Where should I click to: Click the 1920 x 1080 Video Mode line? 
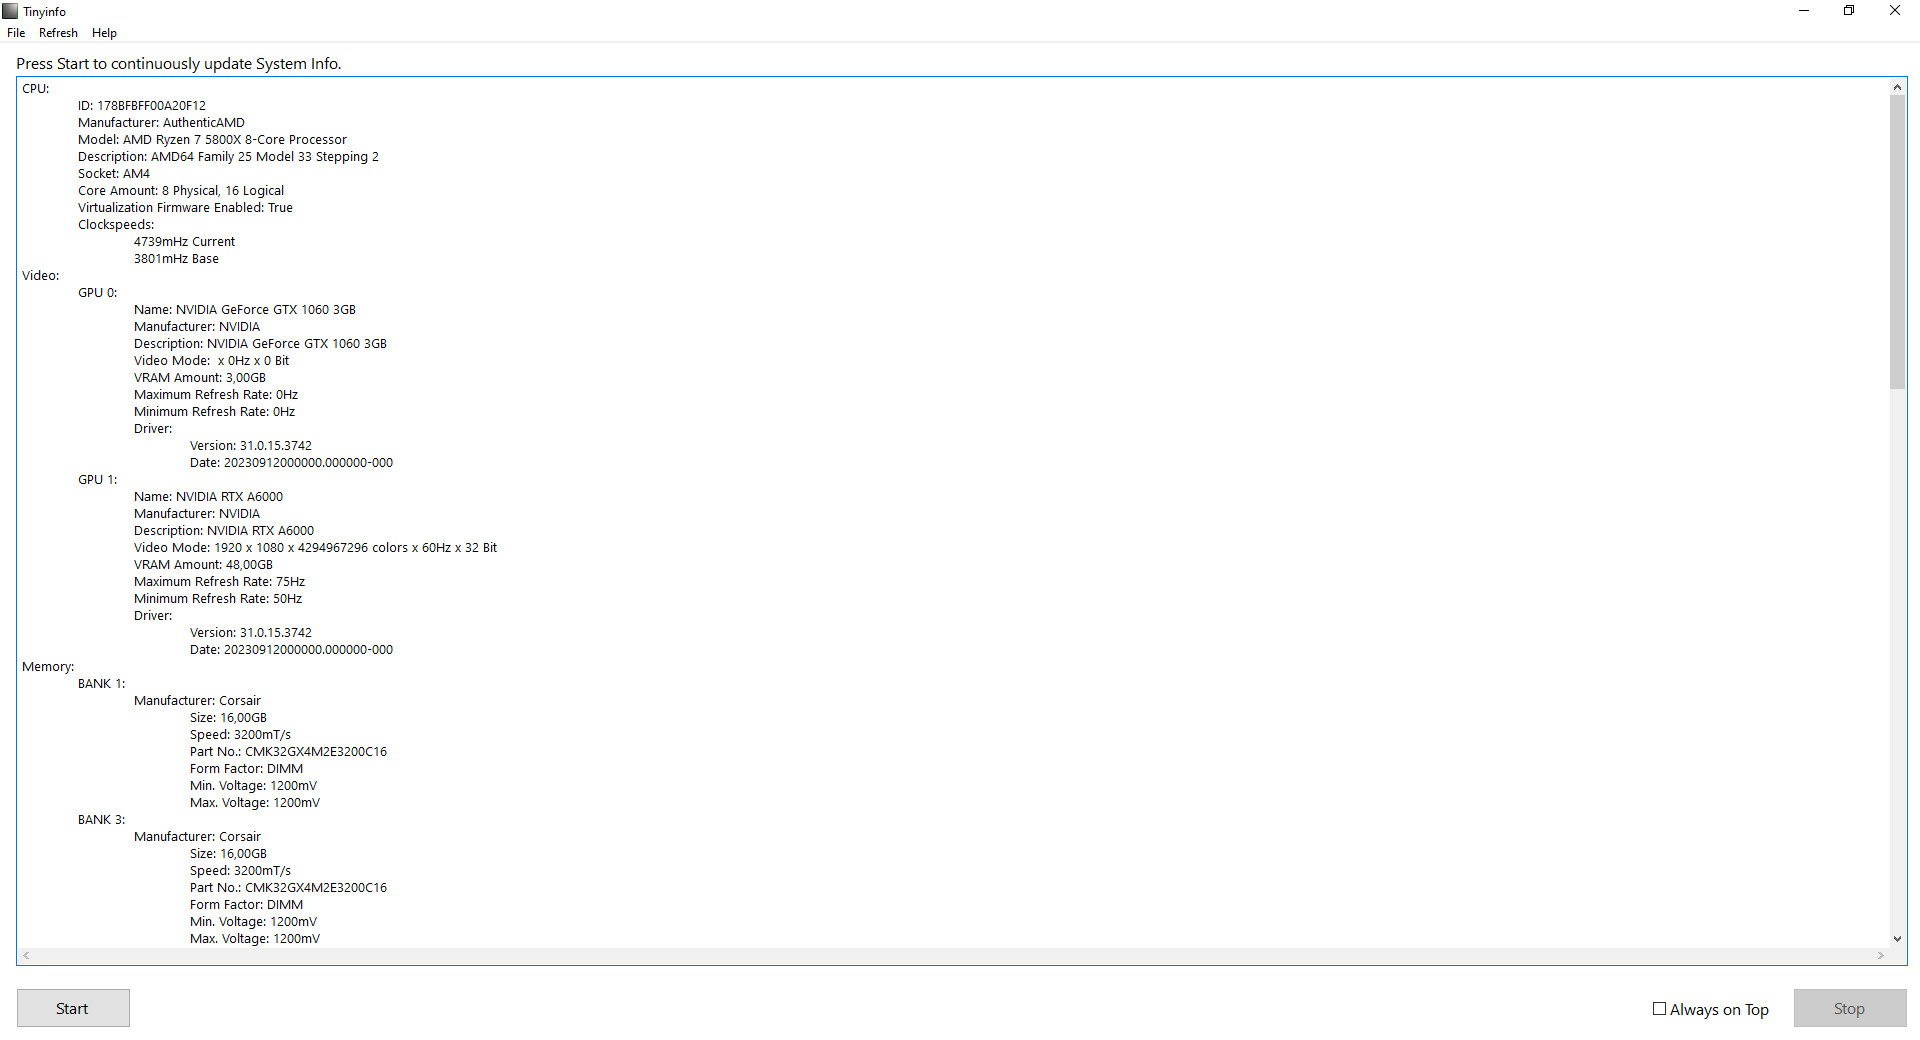click(x=315, y=548)
